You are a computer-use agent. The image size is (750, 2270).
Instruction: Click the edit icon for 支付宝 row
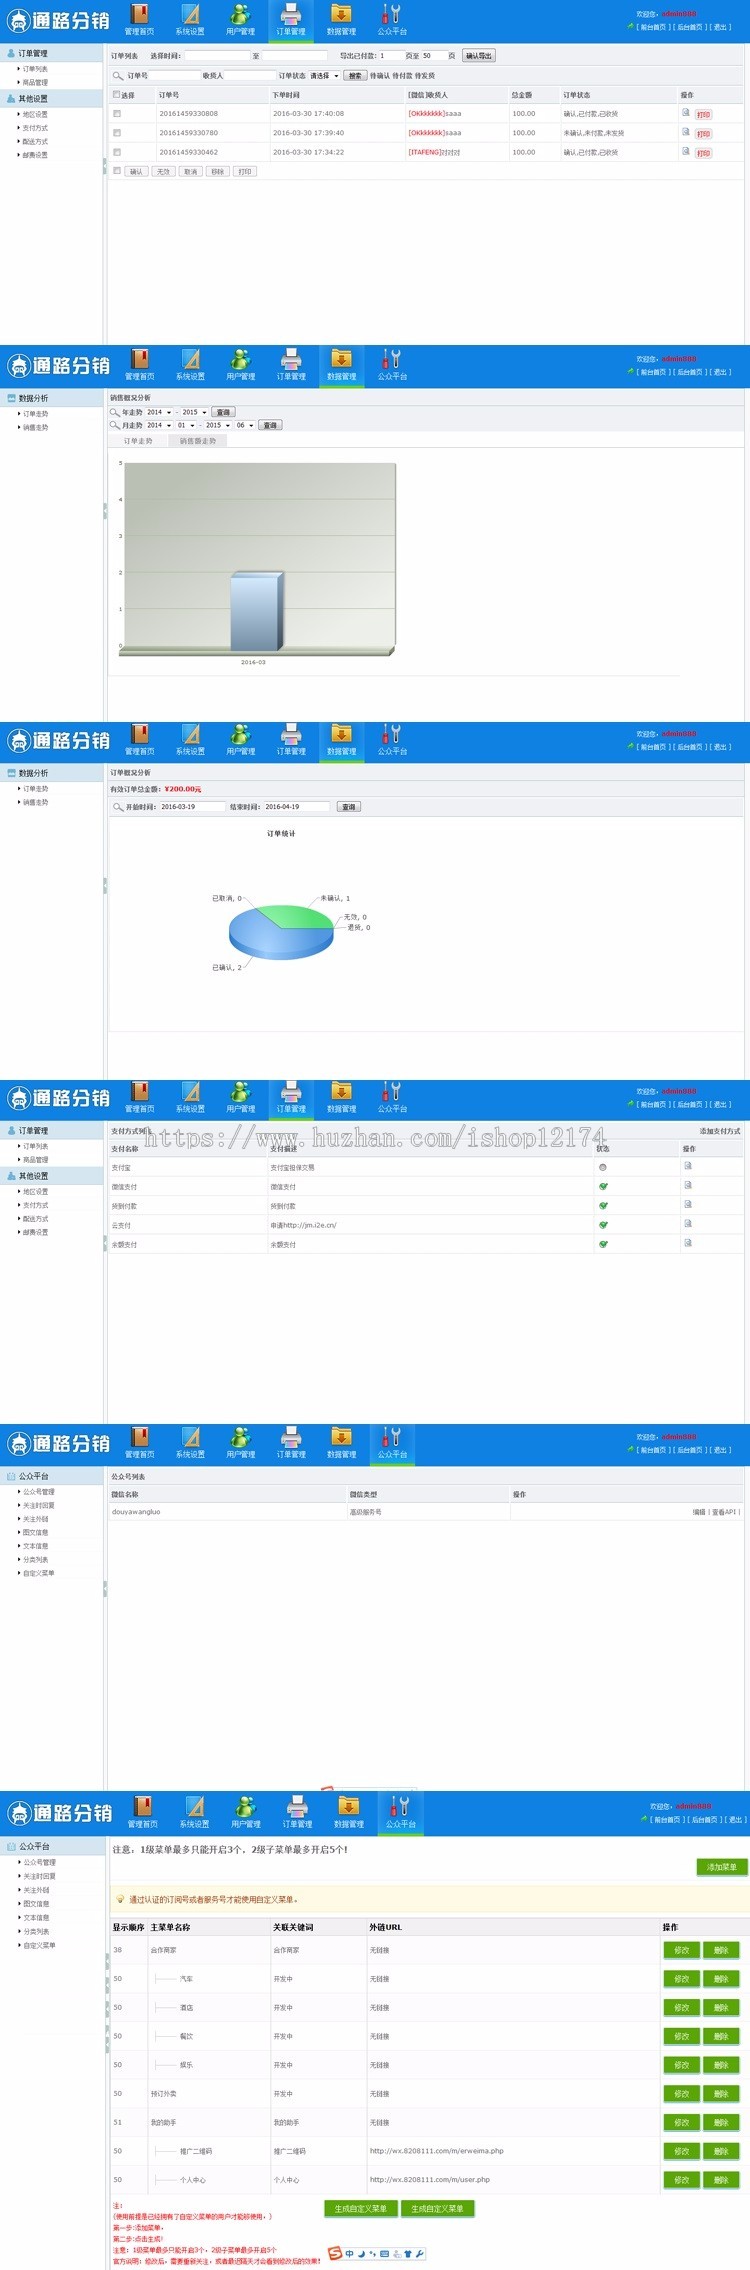point(688,1166)
